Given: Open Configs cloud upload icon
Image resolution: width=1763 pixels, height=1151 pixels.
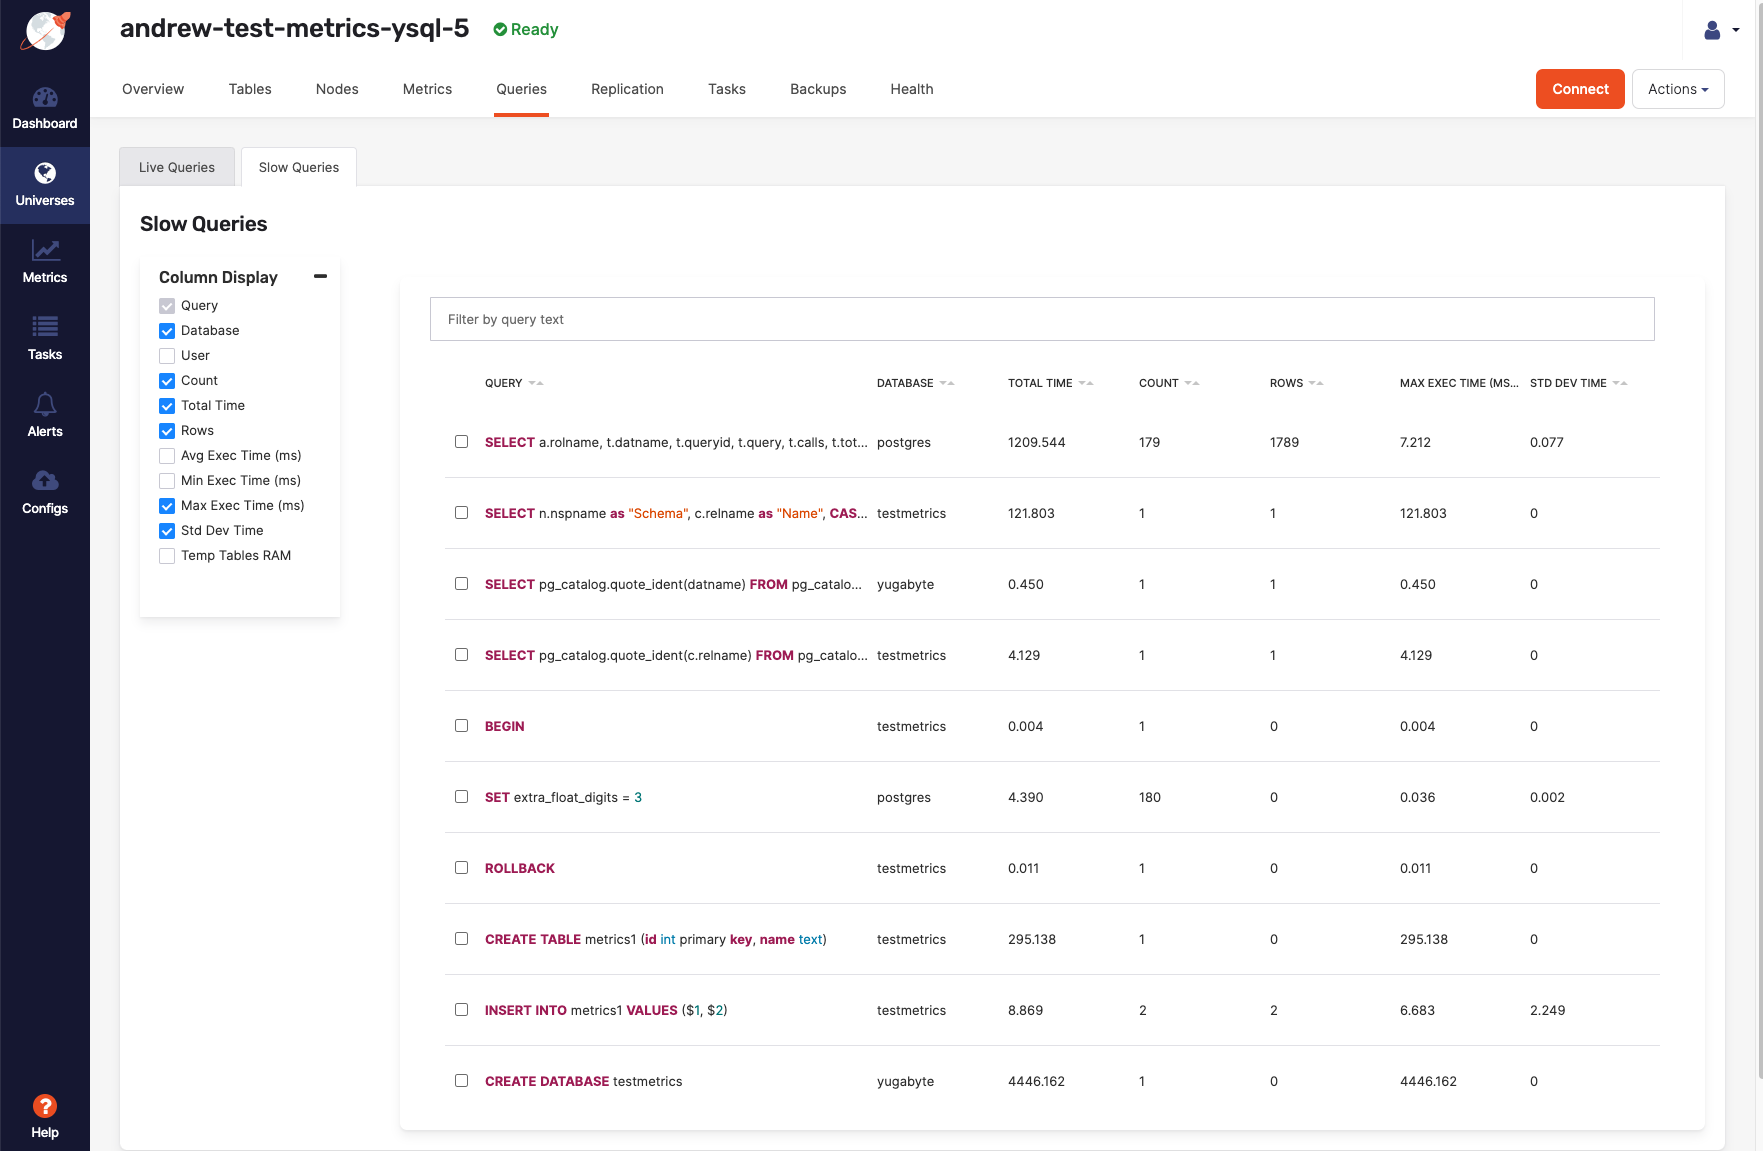Looking at the screenshot, I should click(x=45, y=481).
